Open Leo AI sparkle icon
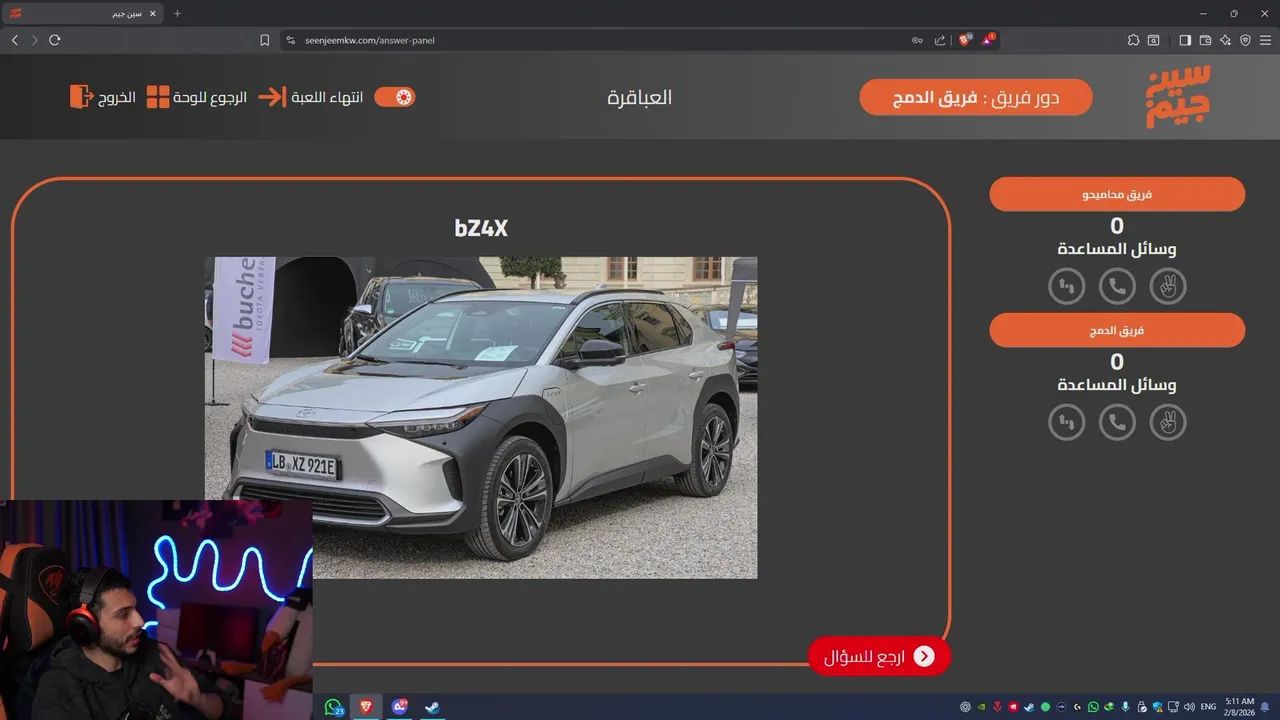 click(1225, 40)
